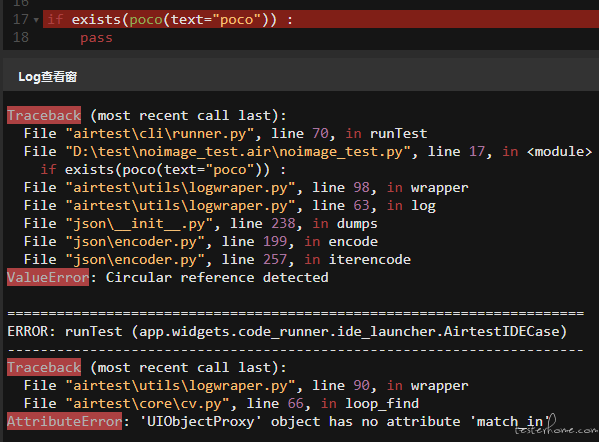Image resolution: width=599 pixels, height=442 pixels.
Task: Click the 'Log查看窗' panel title
Action: tap(47, 76)
